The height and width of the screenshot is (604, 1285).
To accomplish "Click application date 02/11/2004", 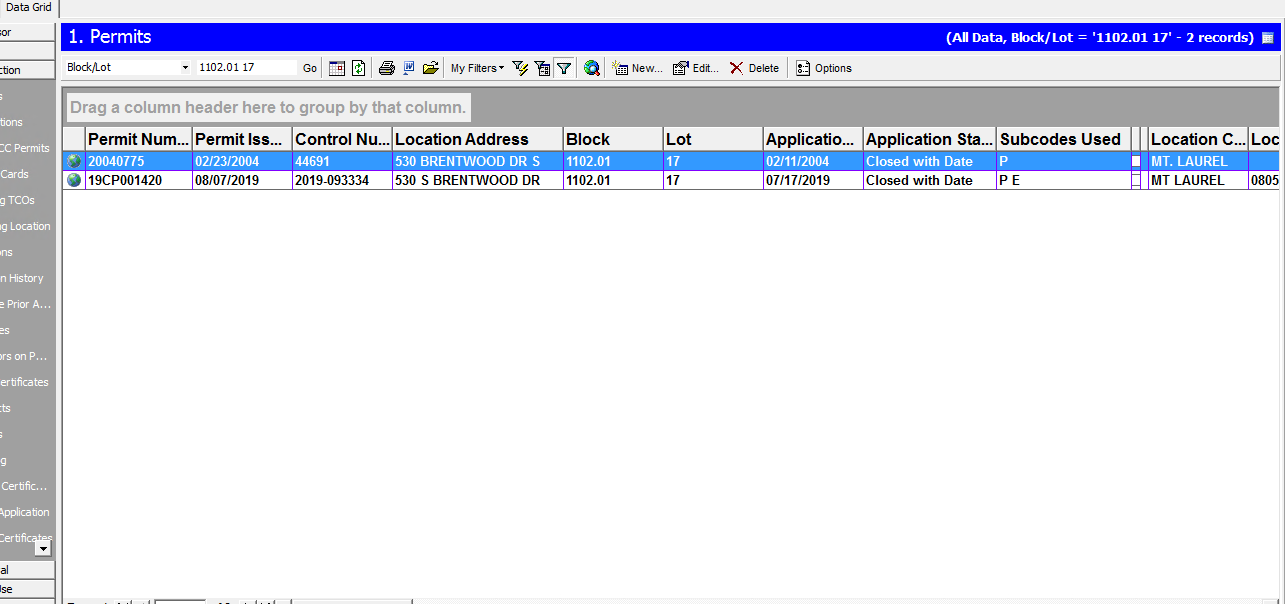I will (813, 161).
